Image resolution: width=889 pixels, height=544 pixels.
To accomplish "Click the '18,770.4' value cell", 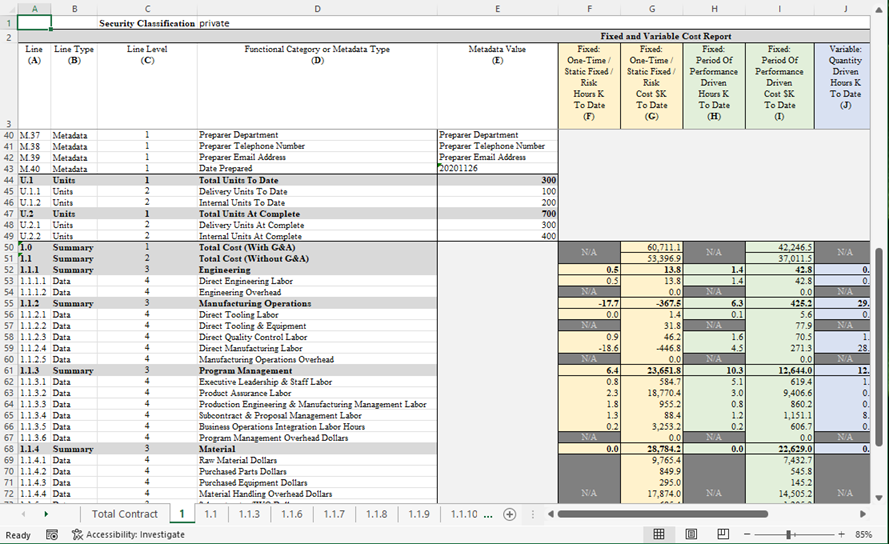I will pyautogui.click(x=651, y=393).
